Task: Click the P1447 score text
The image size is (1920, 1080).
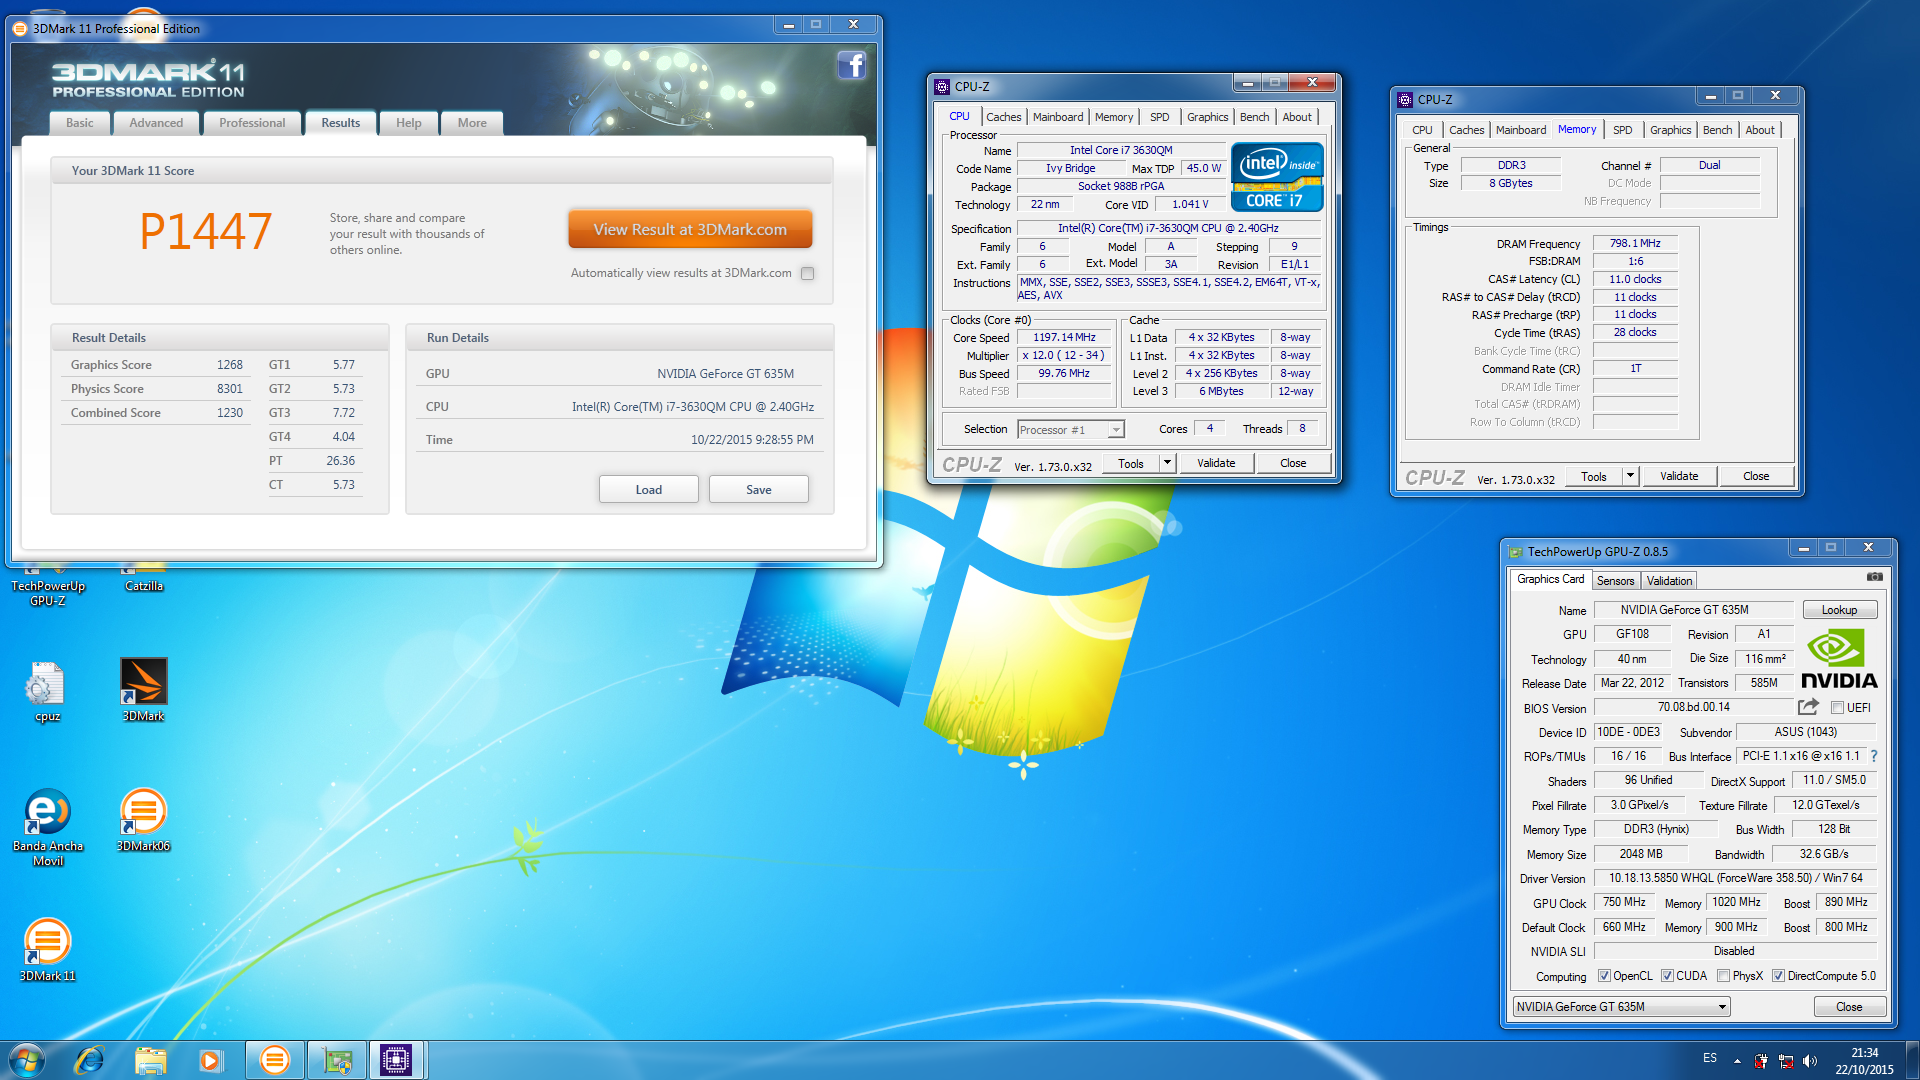Action: pos(206,232)
